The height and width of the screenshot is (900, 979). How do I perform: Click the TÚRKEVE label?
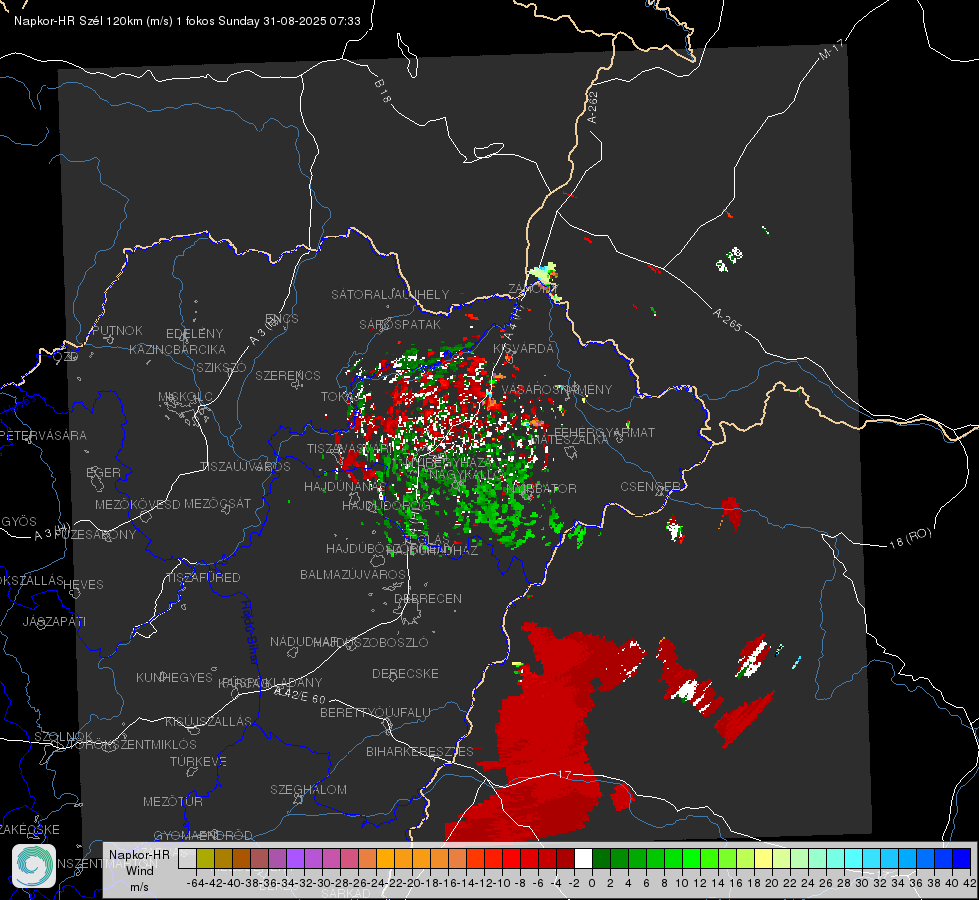[199, 761]
